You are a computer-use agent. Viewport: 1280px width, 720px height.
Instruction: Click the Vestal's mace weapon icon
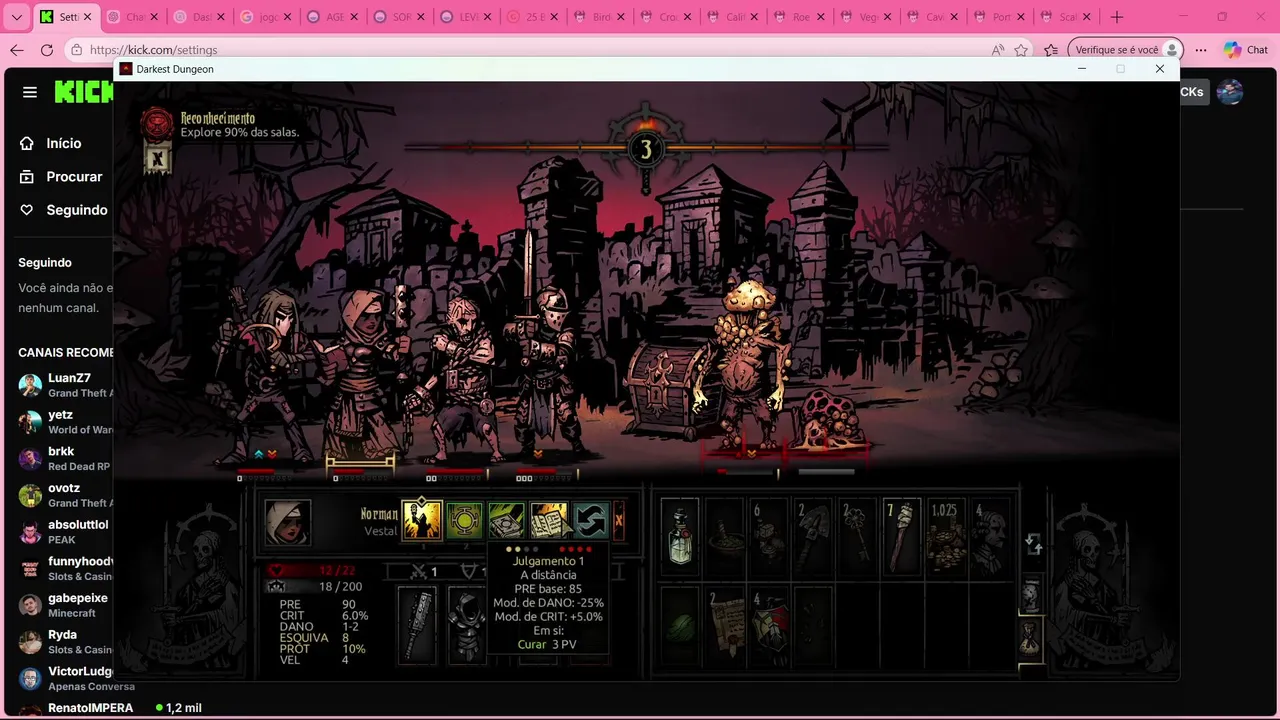click(x=417, y=625)
